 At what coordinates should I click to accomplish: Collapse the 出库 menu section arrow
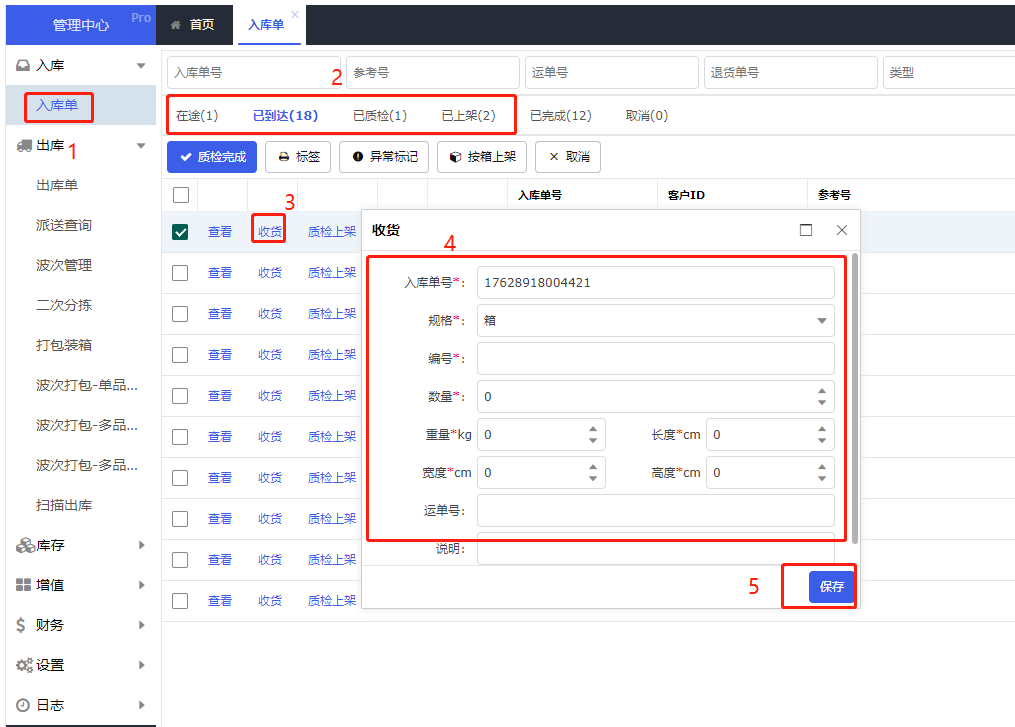pyautogui.click(x=141, y=146)
